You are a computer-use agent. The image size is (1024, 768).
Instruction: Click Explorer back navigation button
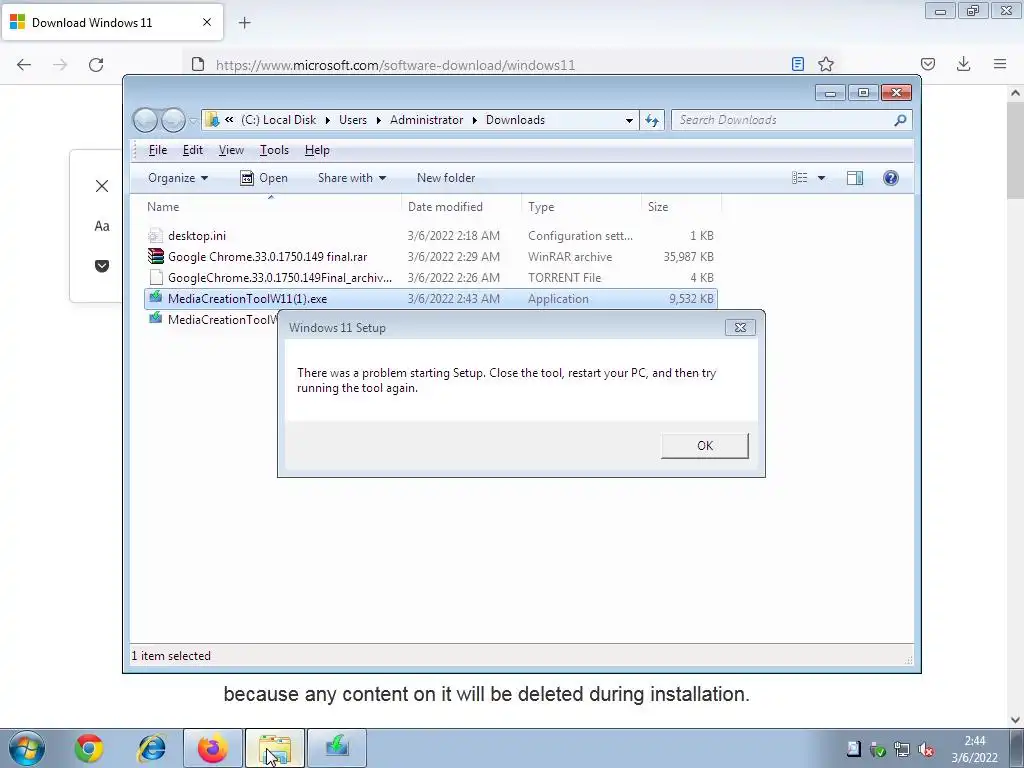point(145,120)
